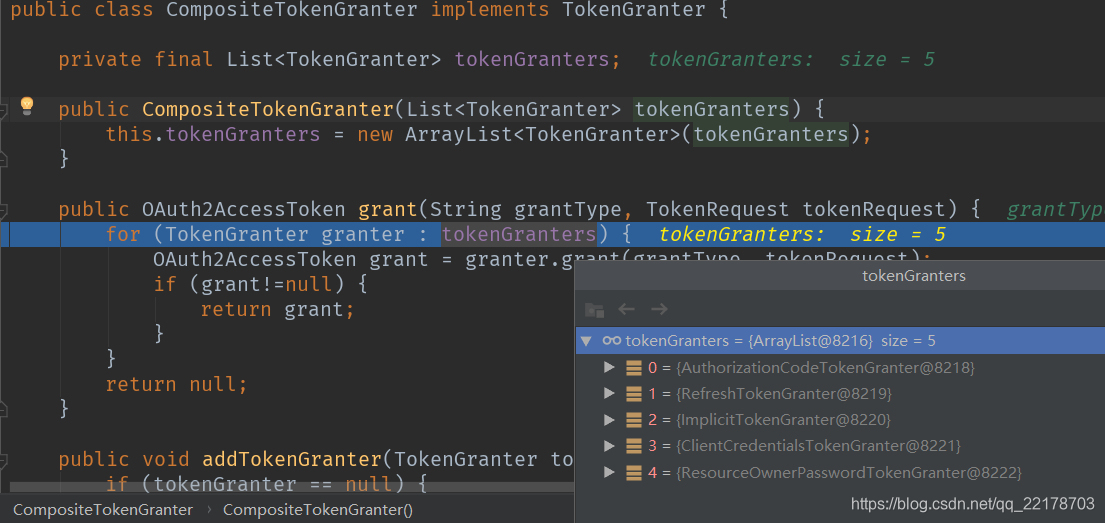Click the field icon beside element 4

[x=634, y=472]
